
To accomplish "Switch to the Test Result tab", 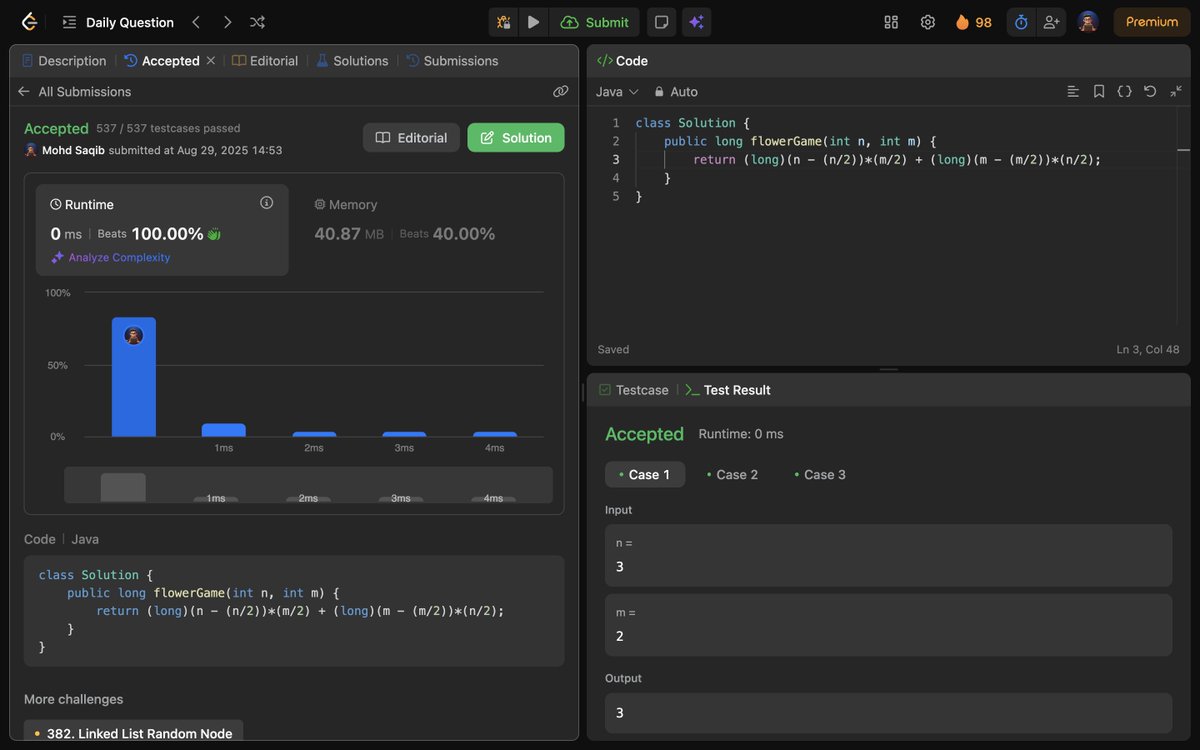I will coord(728,390).
